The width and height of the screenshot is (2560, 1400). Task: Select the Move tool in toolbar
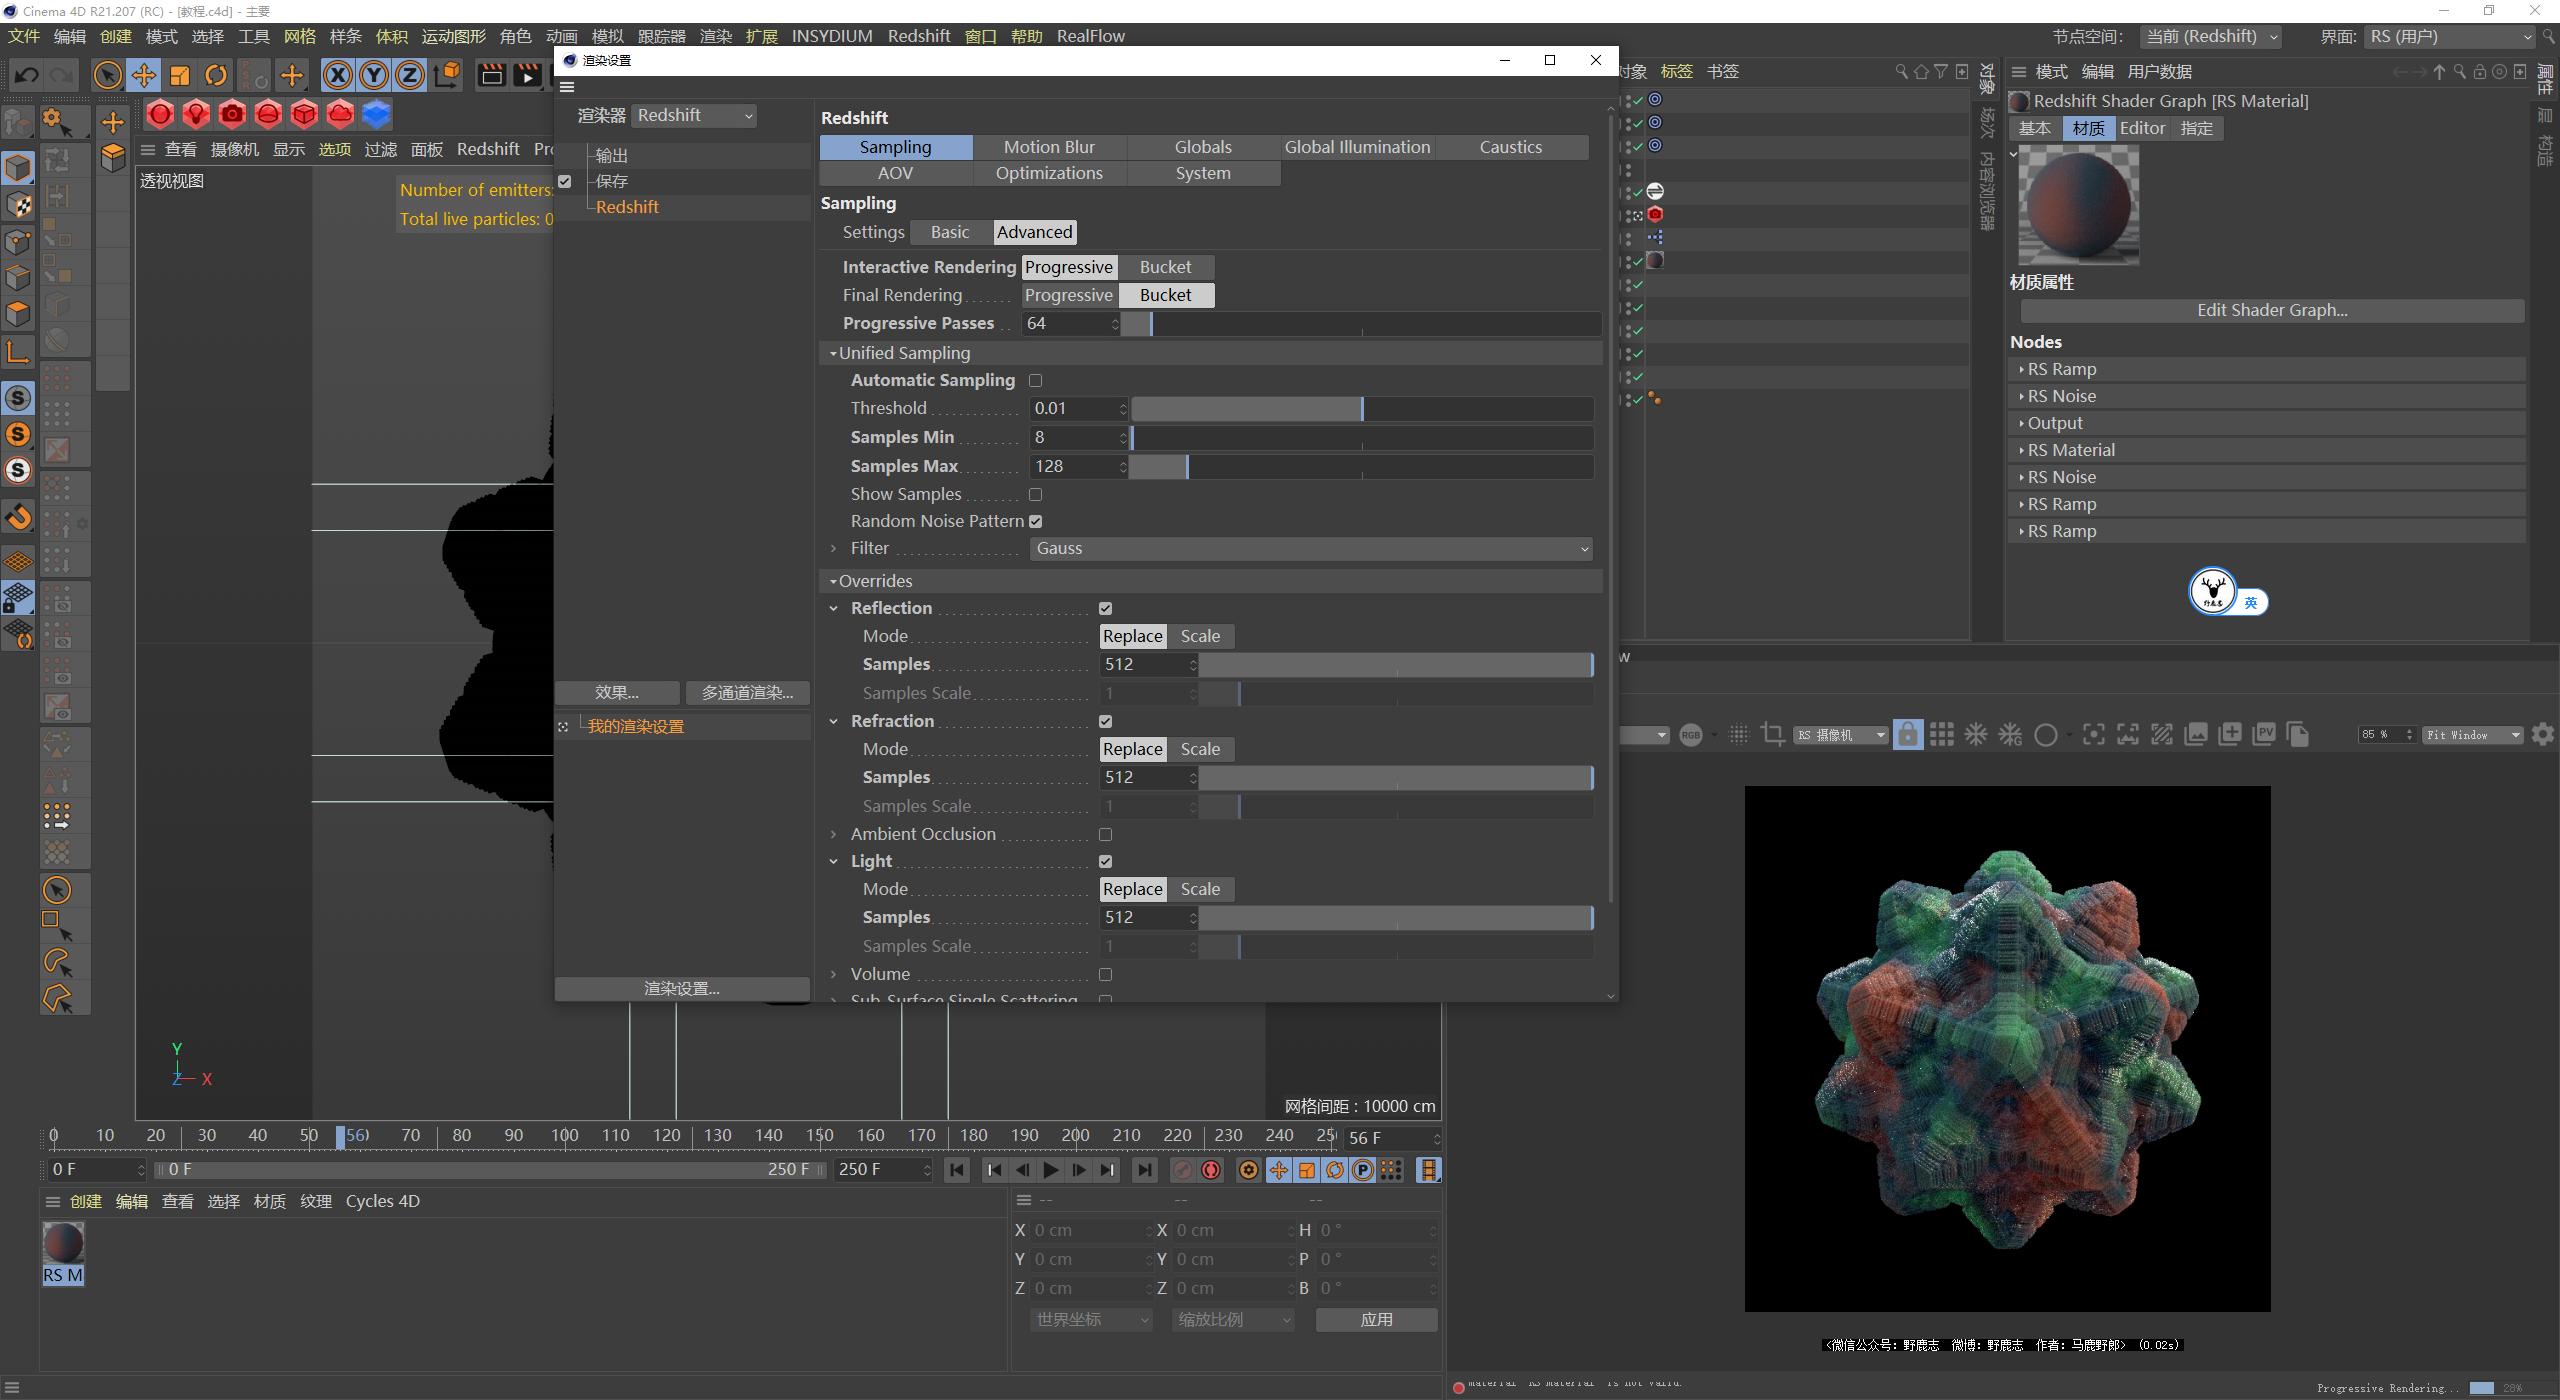click(x=143, y=75)
